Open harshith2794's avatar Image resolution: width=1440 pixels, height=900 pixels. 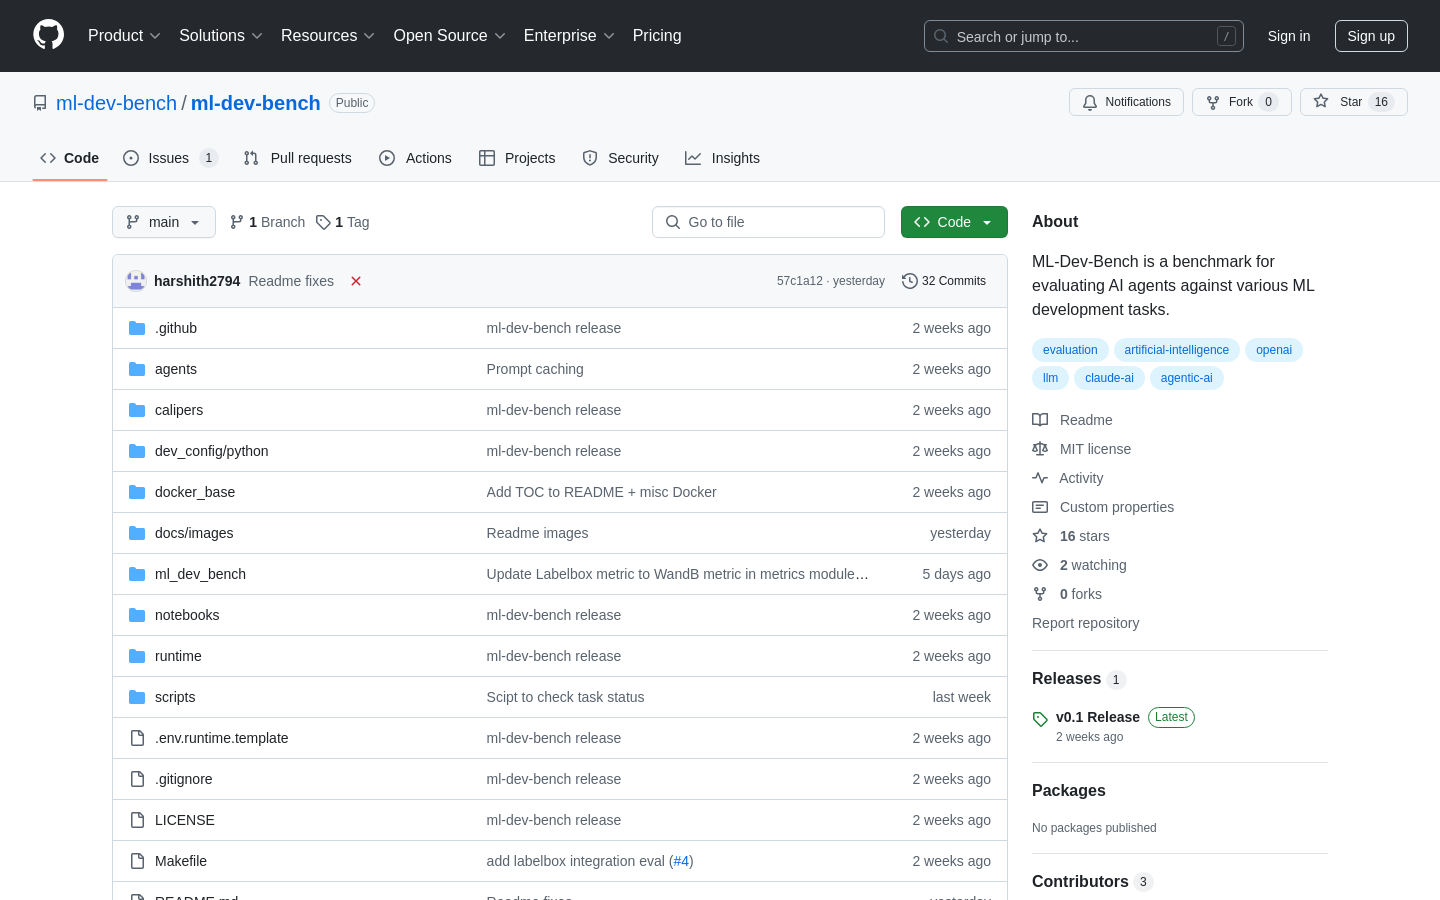[x=136, y=281]
